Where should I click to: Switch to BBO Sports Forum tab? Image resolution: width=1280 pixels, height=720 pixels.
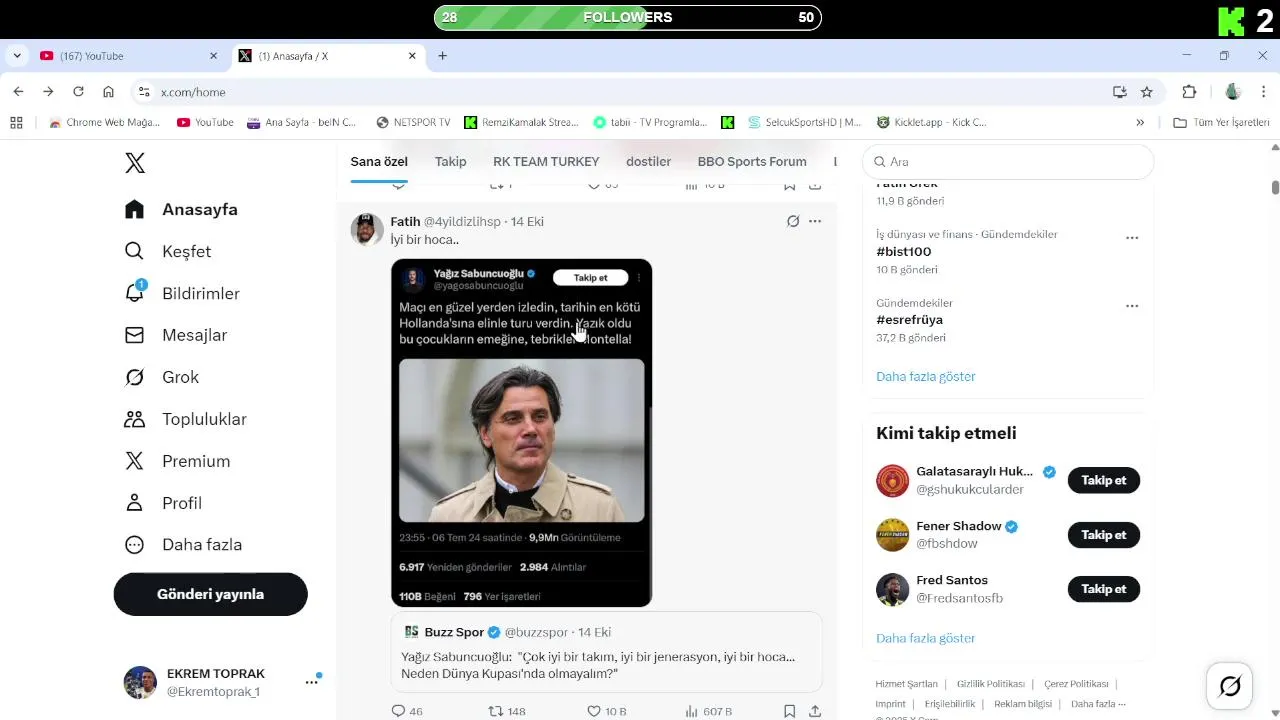[x=752, y=161]
